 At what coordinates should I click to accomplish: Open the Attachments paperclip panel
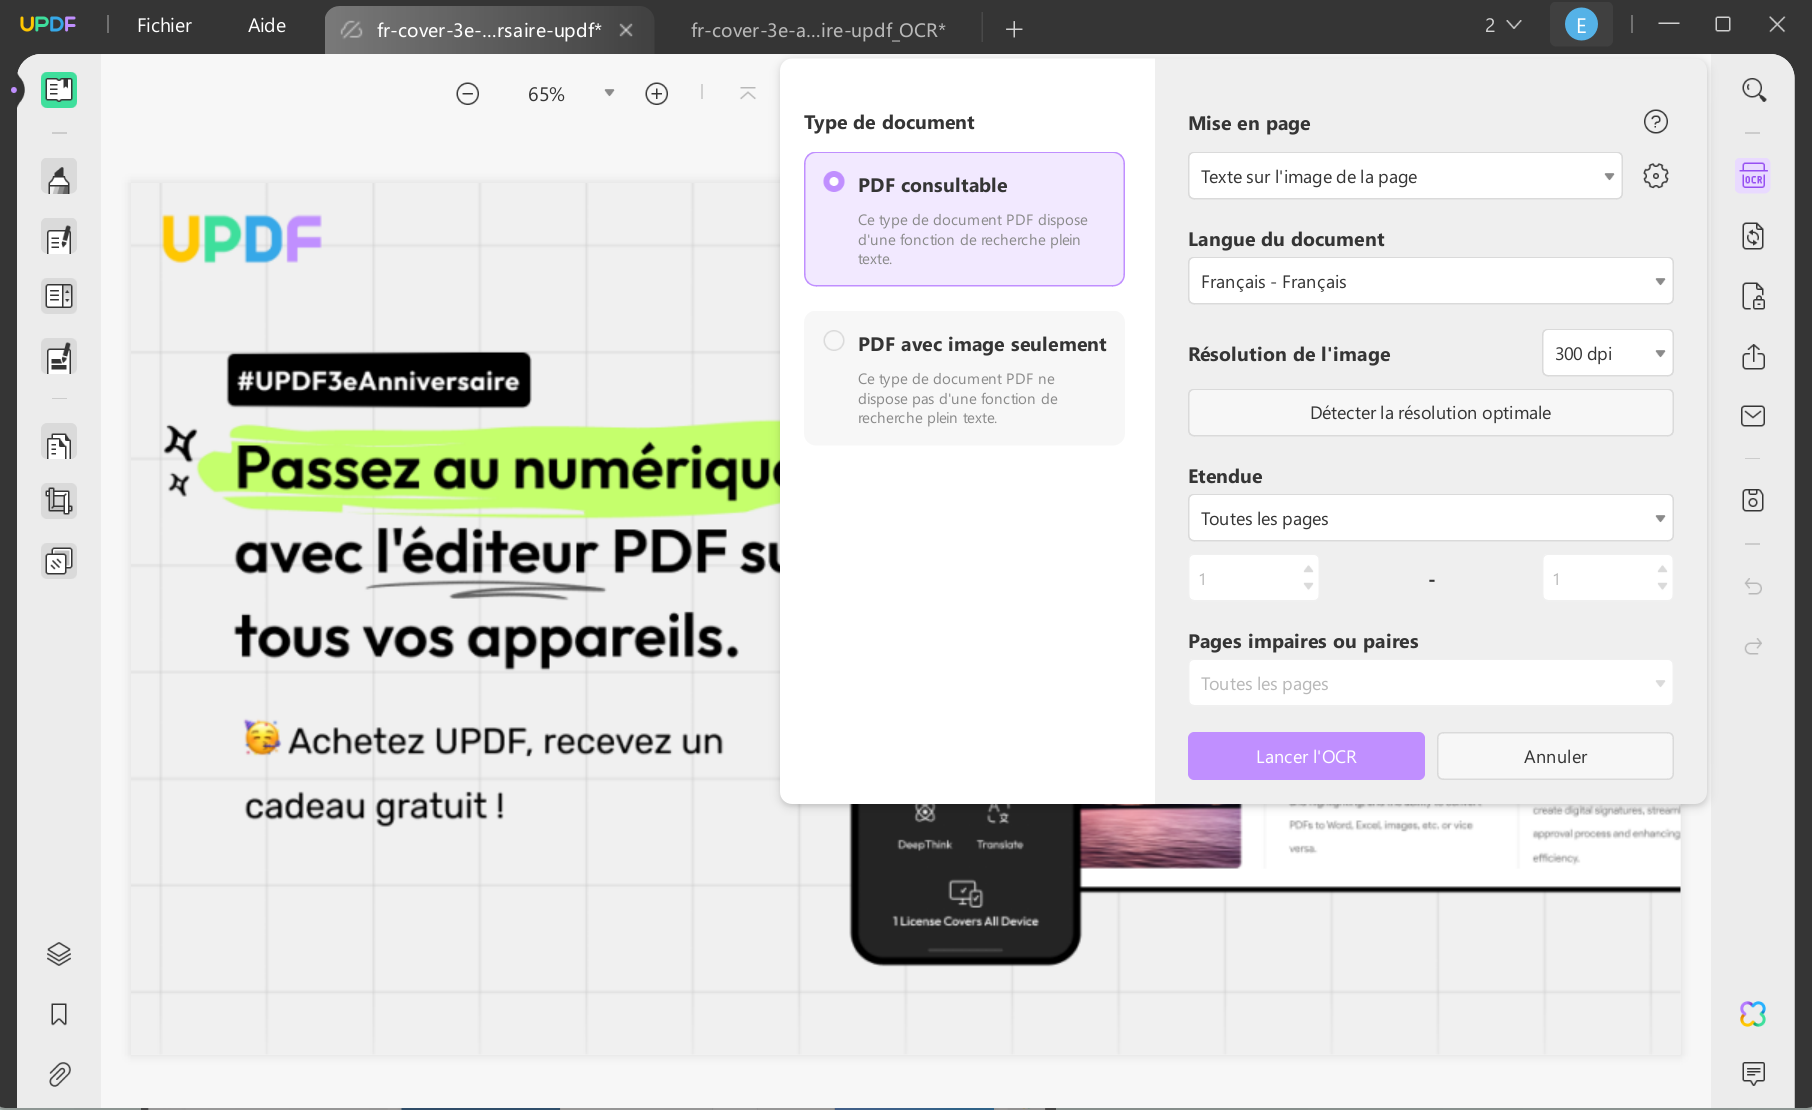click(59, 1074)
